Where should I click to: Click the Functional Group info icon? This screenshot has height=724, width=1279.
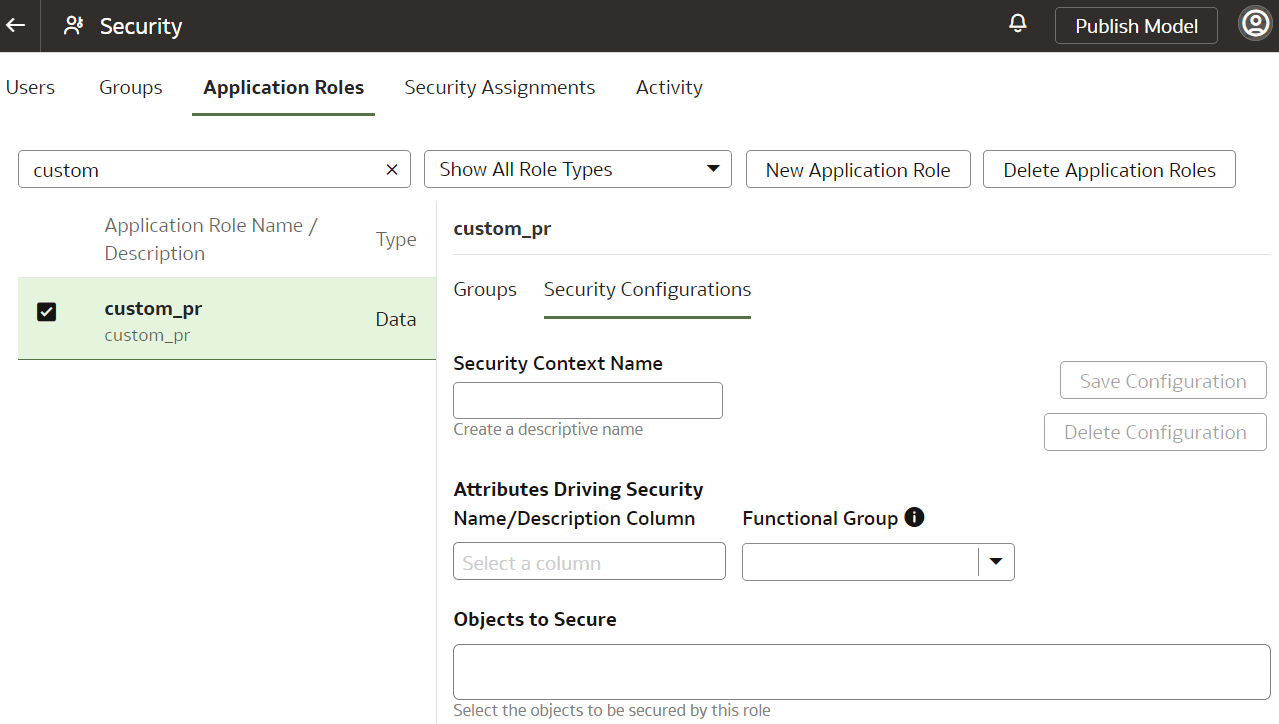[x=914, y=517]
